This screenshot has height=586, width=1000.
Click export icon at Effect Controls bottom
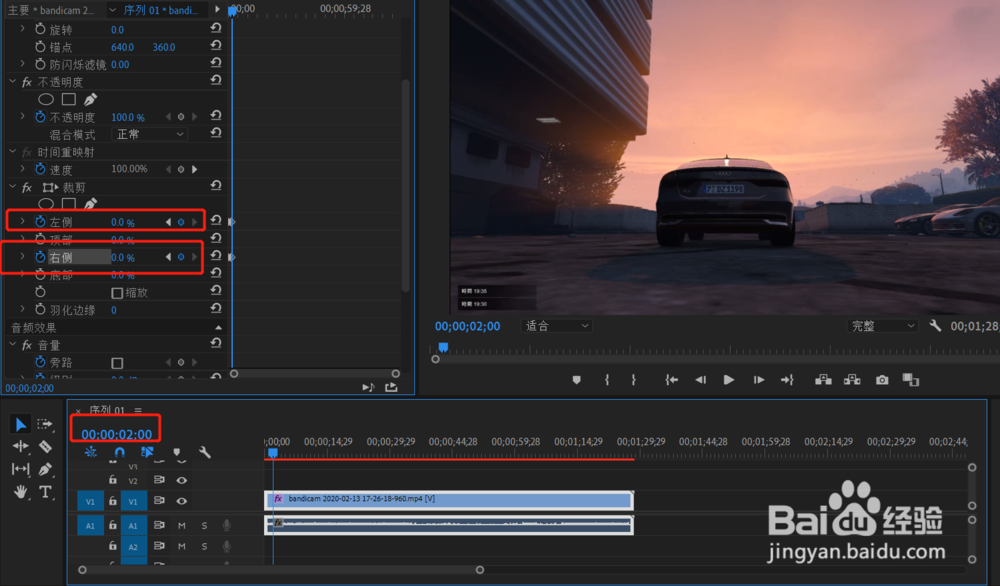[x=391, y=387]
